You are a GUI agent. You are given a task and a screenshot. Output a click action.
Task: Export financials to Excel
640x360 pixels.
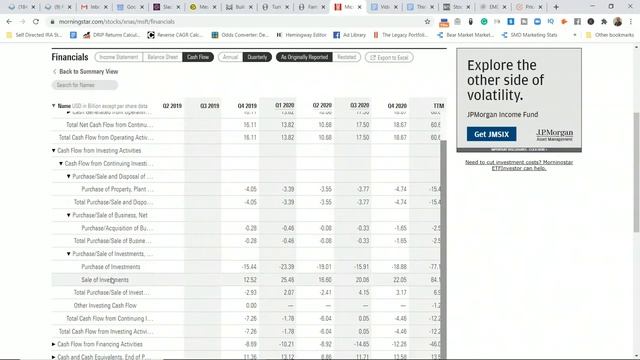tap(389, 58)
